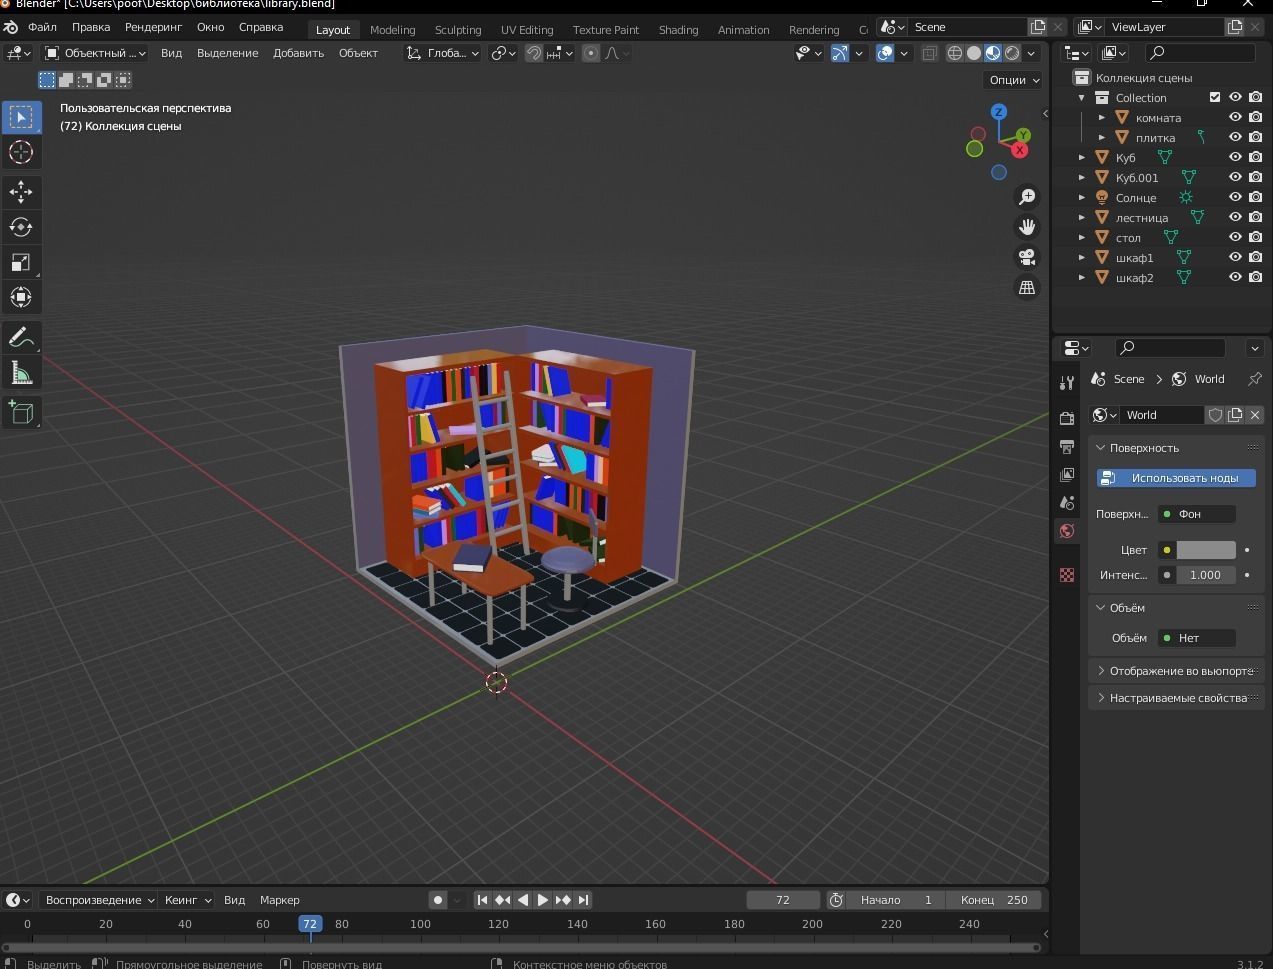Select the Select Box tool
Viewport: 1273px width, 969px height.
21,117
